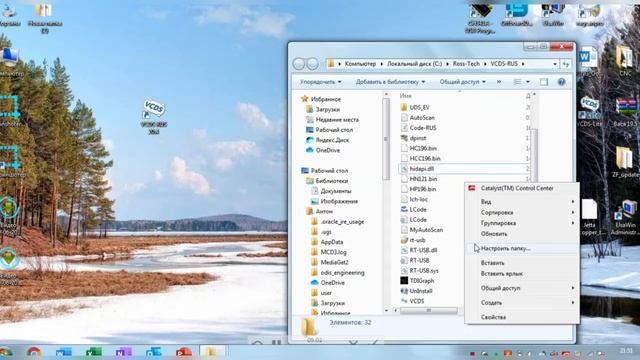Select HCC196.bin file
The height and width of the screenshot is (360, 640).
[x=425, y=158]
